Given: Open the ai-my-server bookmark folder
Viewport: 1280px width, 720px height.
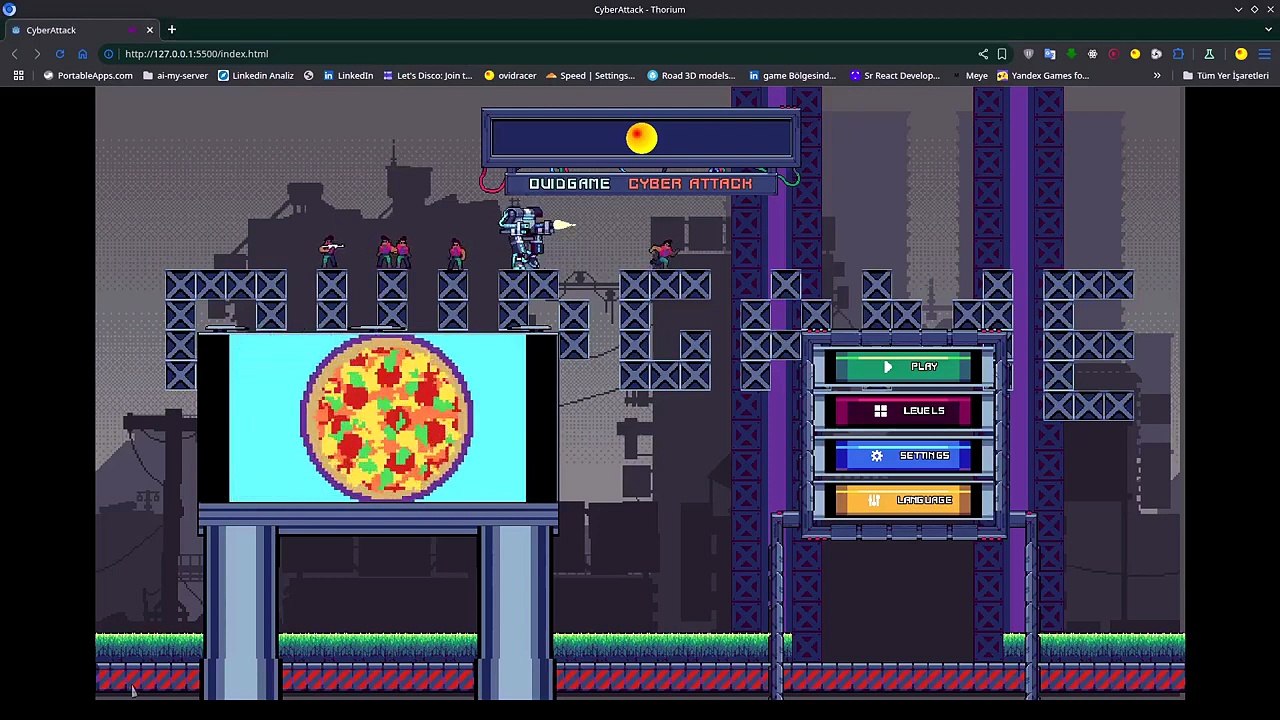Looking at the screenshot, I should coord(176,75).
